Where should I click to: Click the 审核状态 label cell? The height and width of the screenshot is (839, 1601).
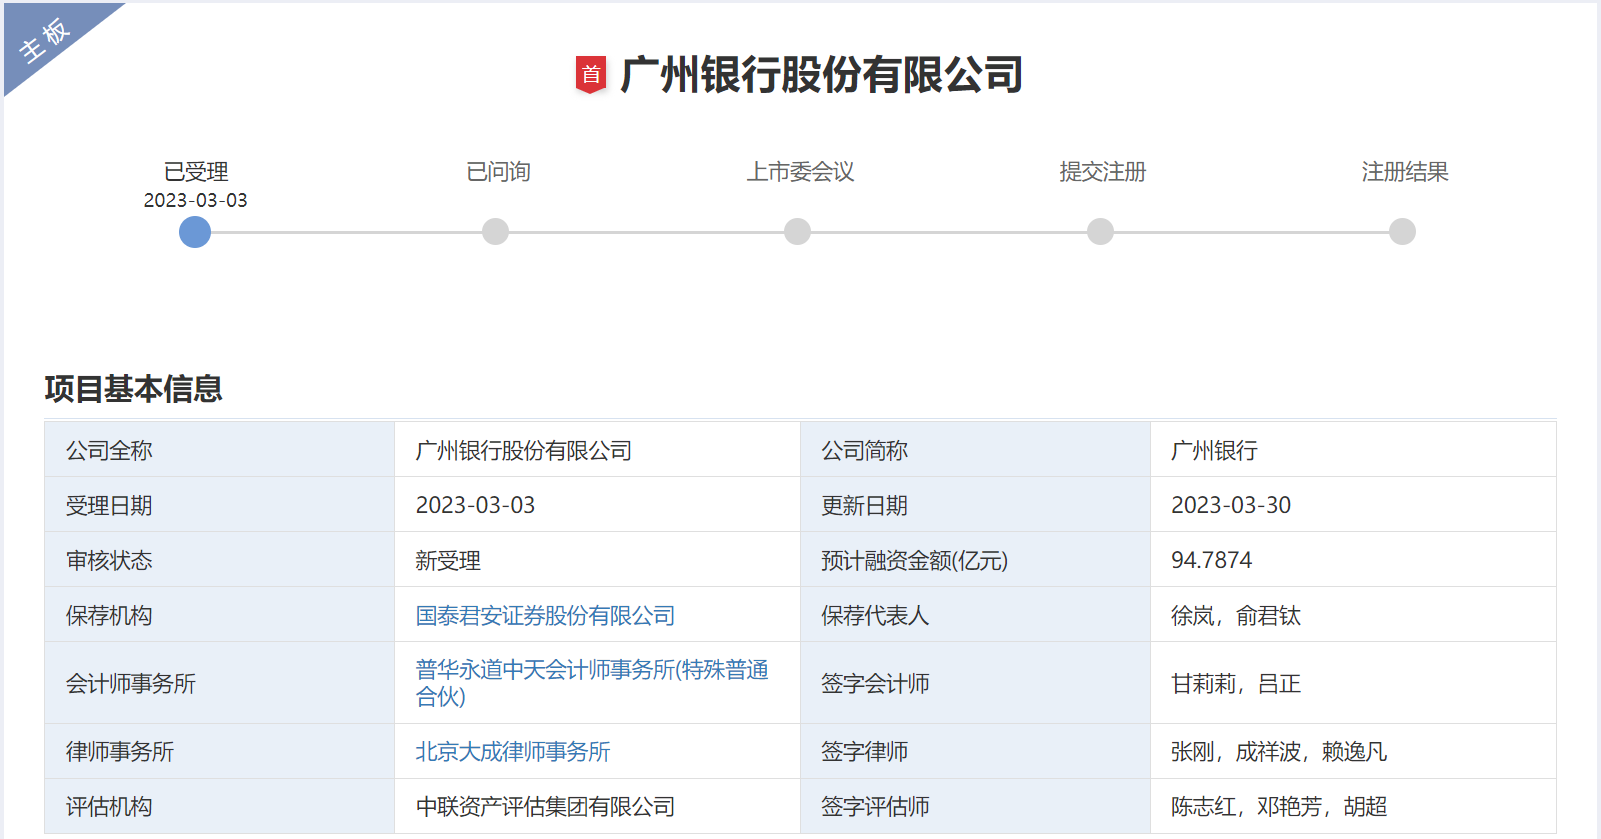[220, 560]
